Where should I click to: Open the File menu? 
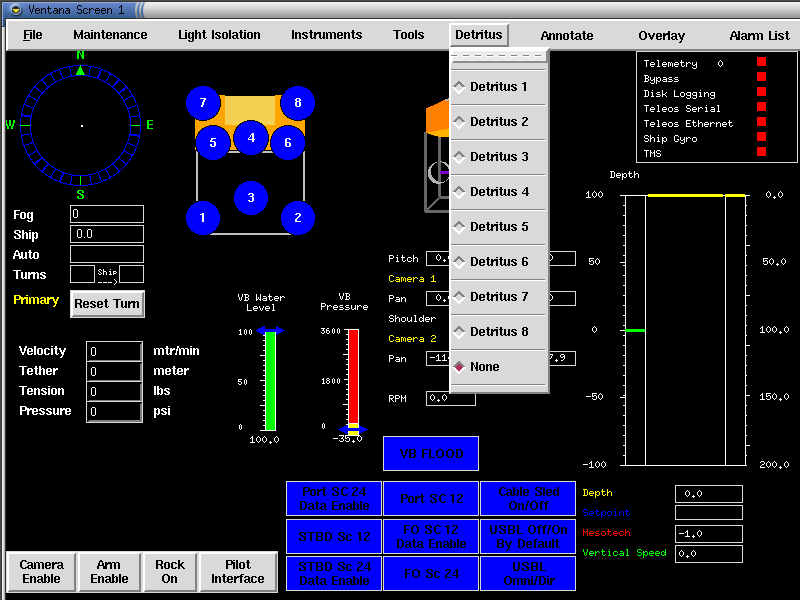click(x=33, y=35)
